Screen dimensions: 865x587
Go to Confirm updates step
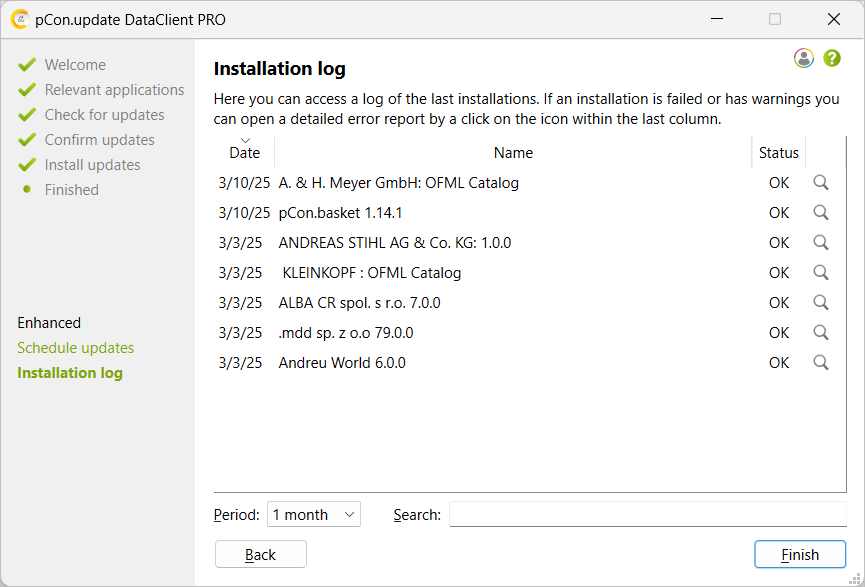point(99,140)
